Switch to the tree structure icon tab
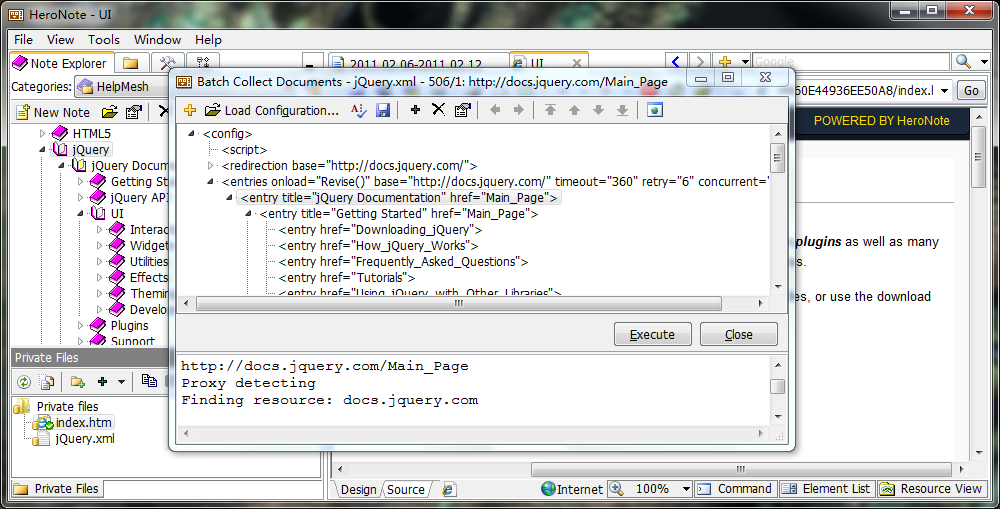Viewport: 1000px width, 509px height. [x=203, y=63]
